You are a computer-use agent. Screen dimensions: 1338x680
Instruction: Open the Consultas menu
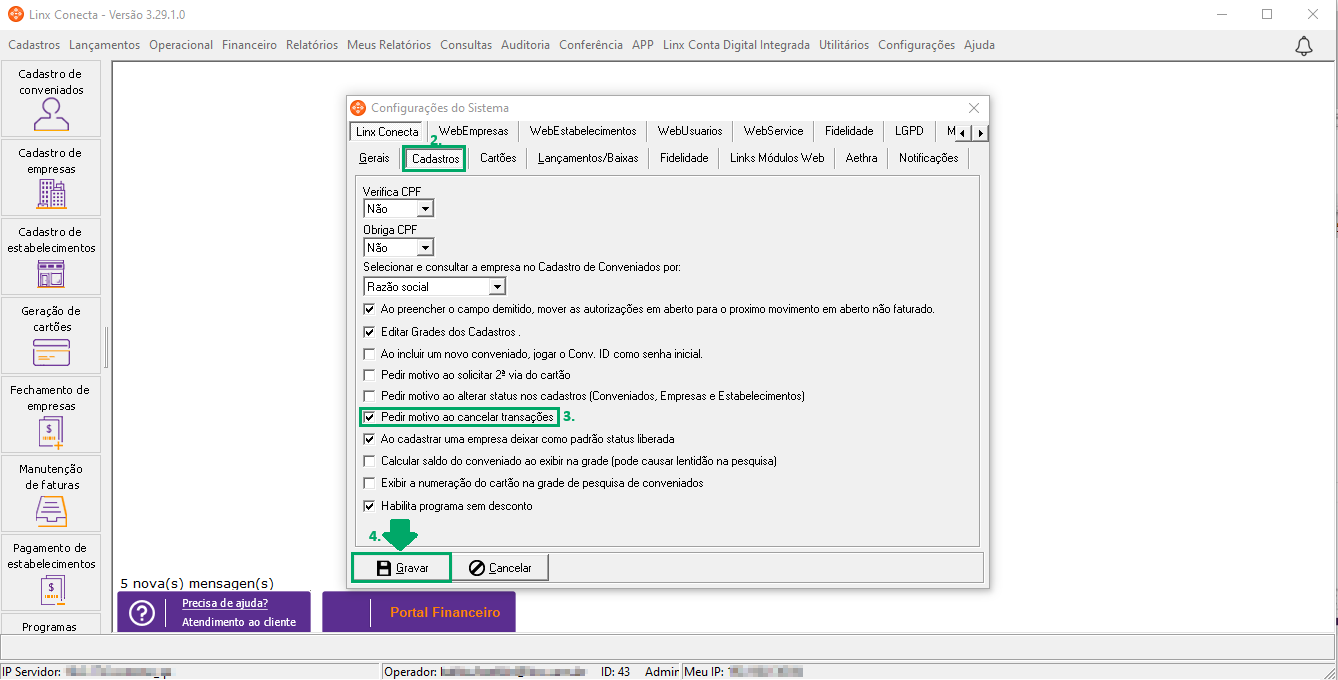(466, 45)
